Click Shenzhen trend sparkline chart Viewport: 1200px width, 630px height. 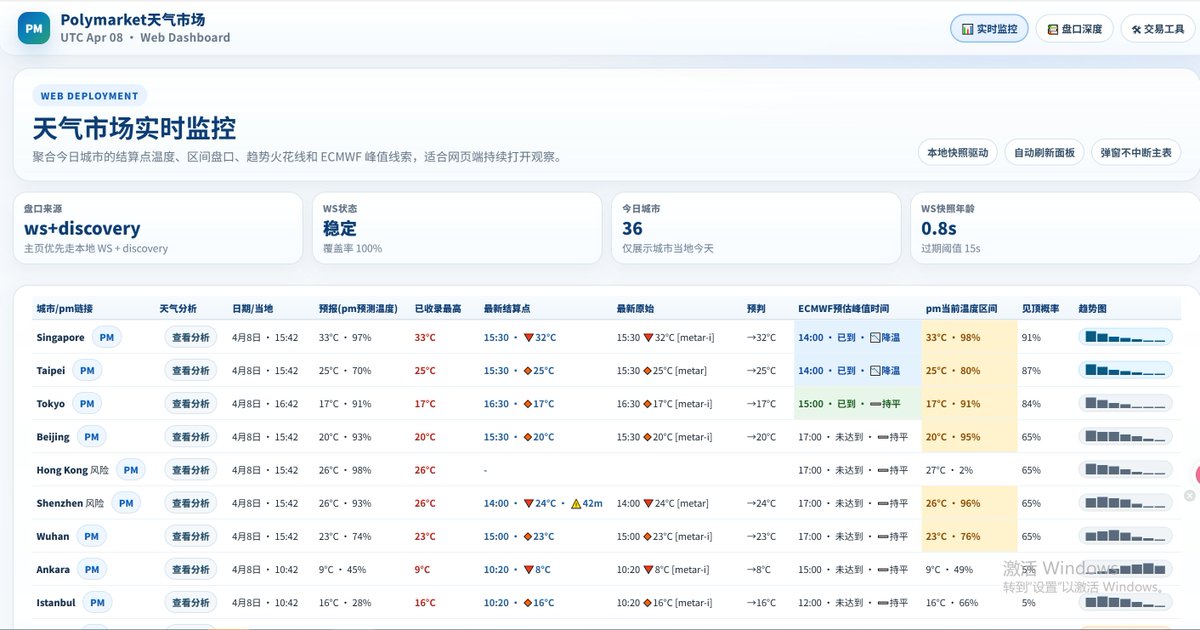pos(1125,503)
